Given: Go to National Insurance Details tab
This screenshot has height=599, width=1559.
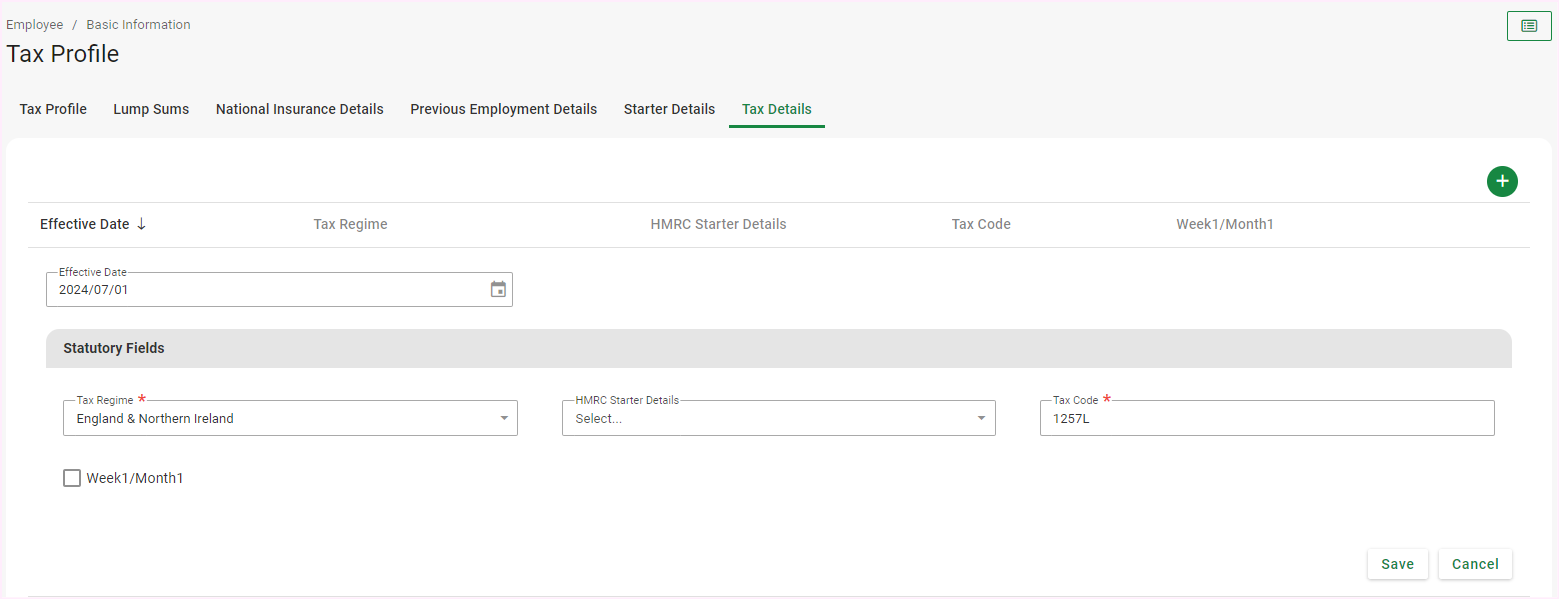Looking at the screenshot, I should pyautogui.click(x=299, y=109).
